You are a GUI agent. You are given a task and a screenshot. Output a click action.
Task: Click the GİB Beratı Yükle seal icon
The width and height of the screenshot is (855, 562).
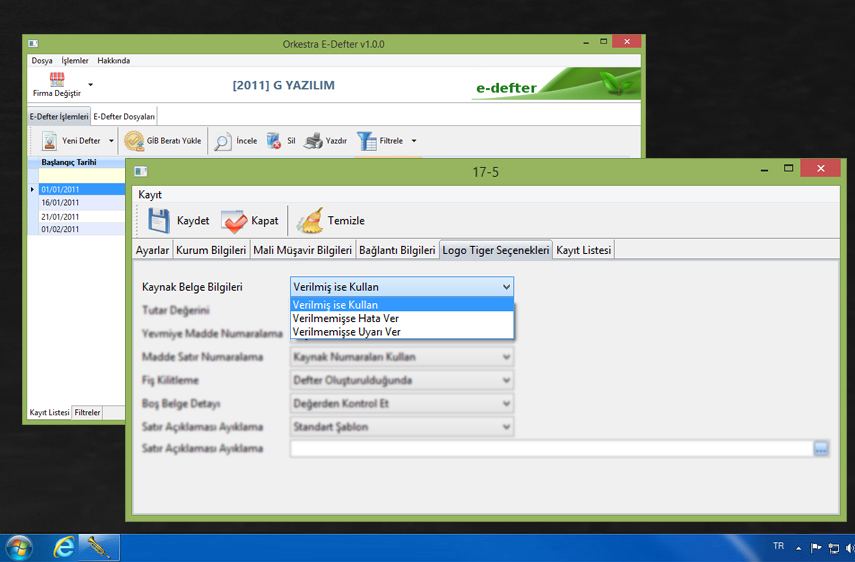coord(134,141)
